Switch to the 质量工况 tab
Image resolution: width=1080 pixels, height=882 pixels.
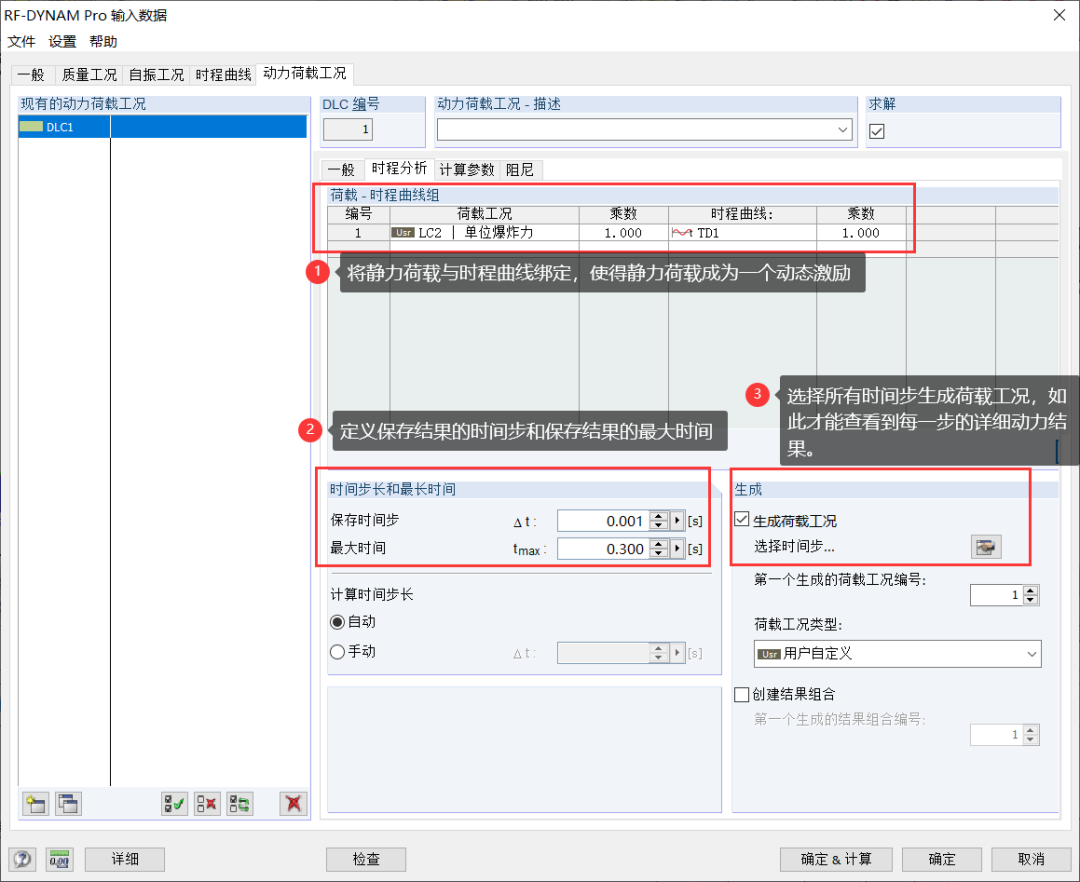(89, 74)
